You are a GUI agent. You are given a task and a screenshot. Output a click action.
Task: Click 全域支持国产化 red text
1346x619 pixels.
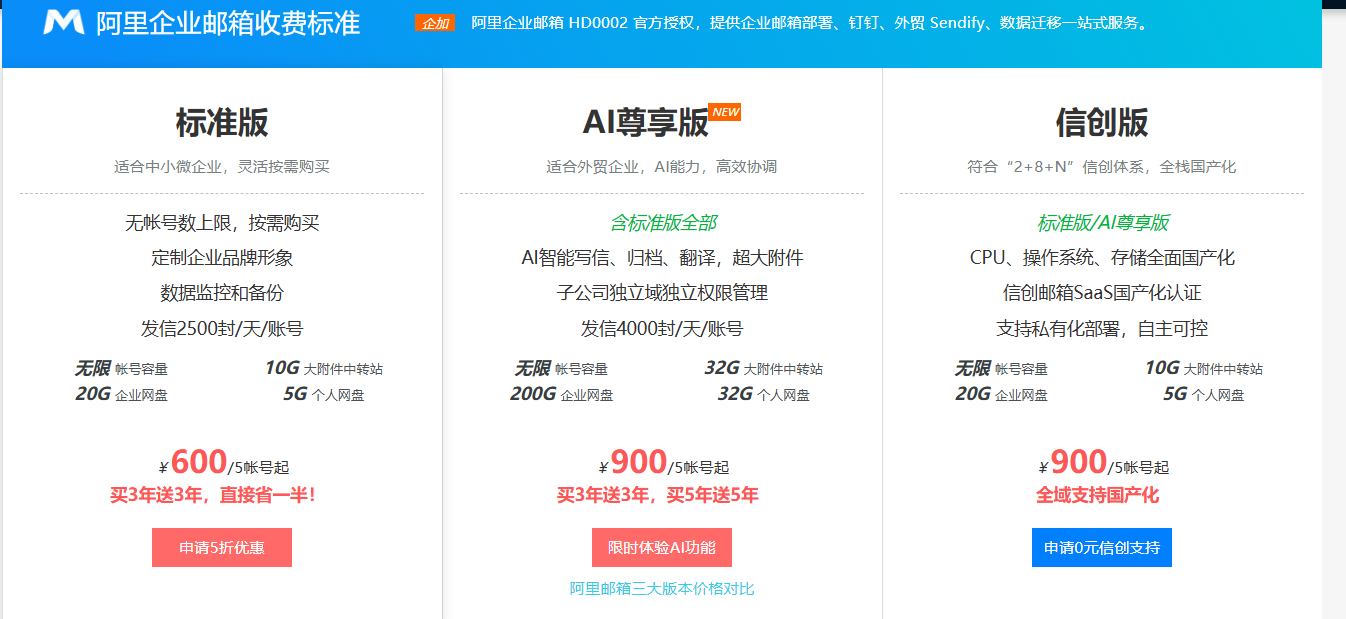pyautogui.click(x=1098, y=495)
